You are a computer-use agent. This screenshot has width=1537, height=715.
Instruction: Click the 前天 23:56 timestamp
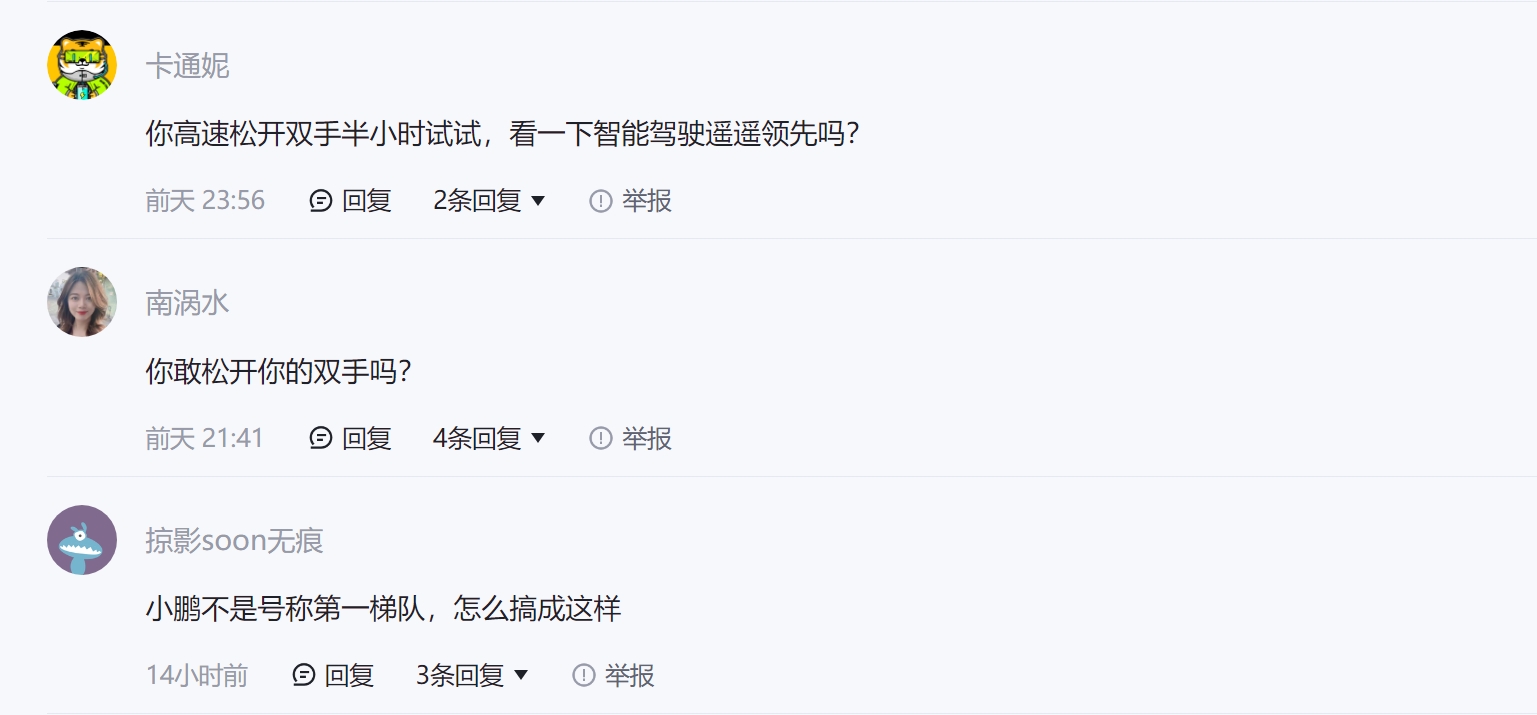pos(205,201)
